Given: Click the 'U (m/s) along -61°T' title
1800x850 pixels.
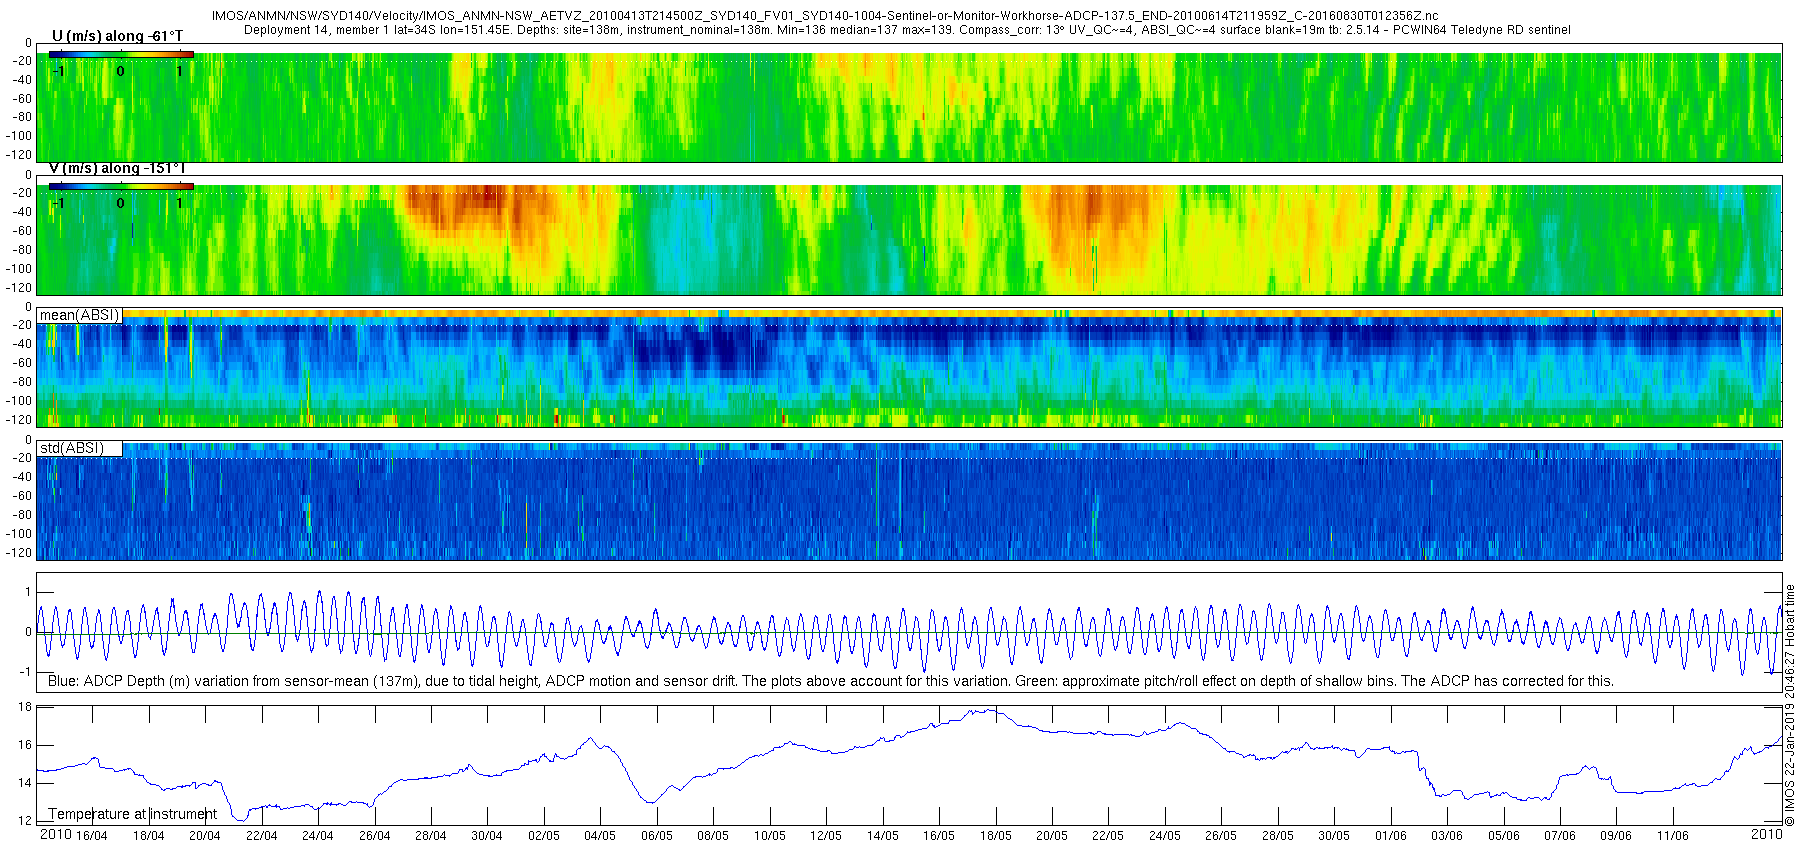Looking at the screenshot, I should tap(117, 37).
